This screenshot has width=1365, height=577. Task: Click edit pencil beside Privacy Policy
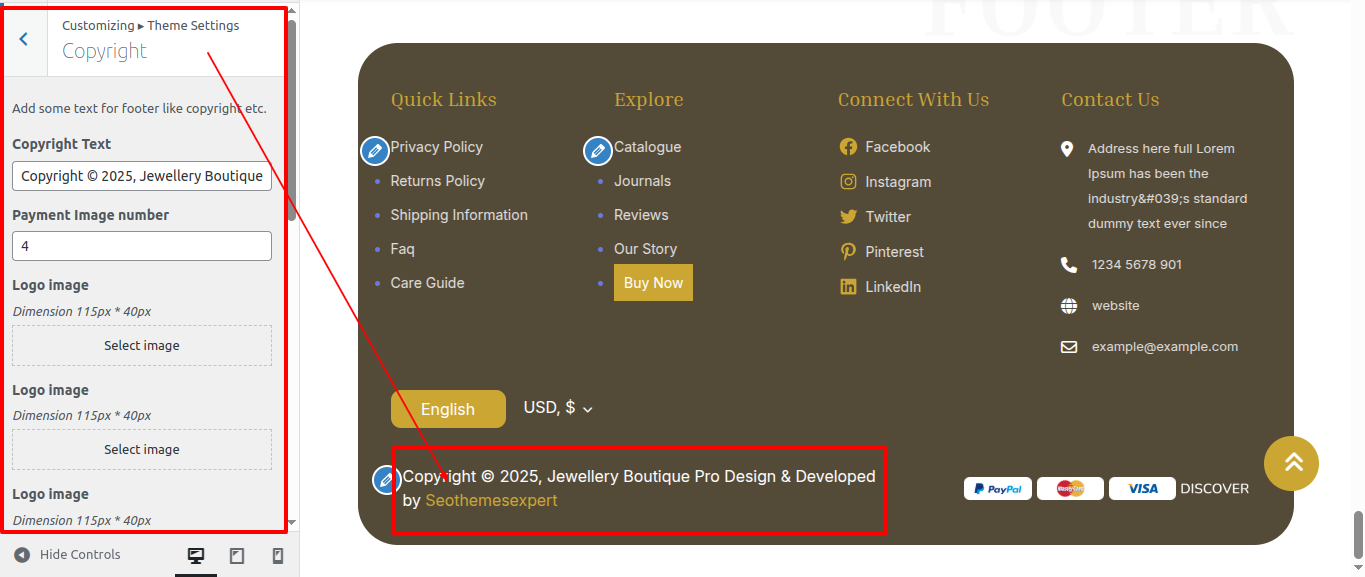click(375, 151)
